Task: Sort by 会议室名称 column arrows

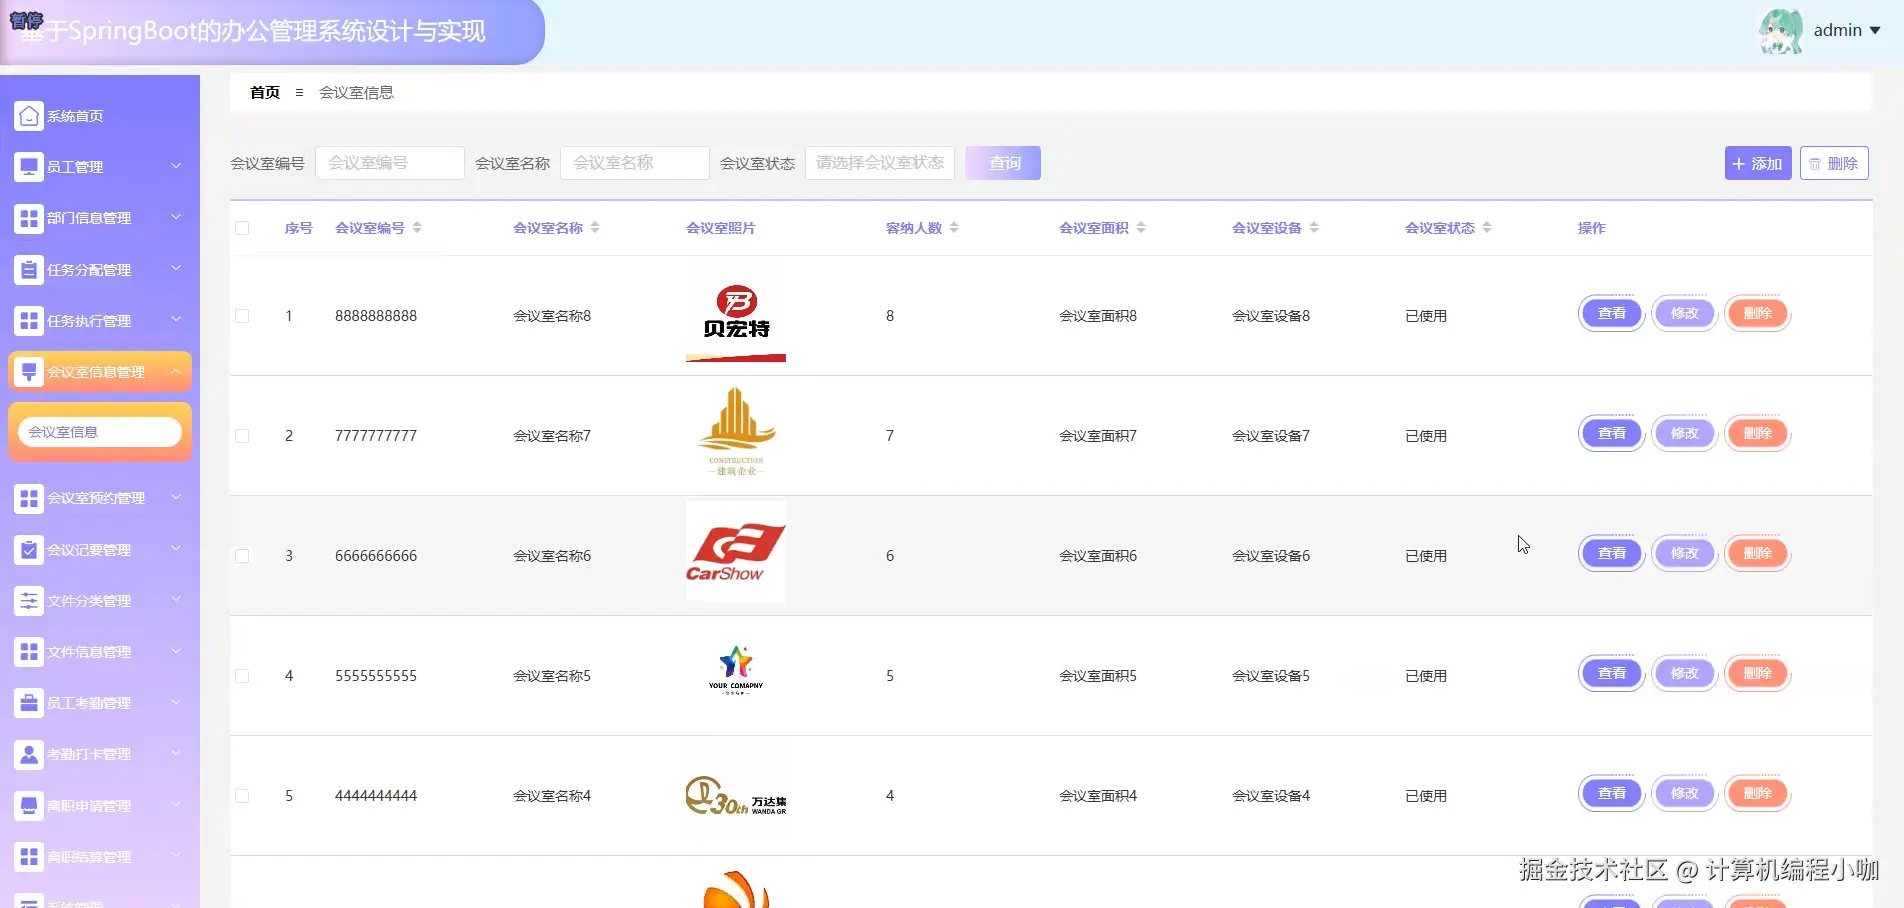Action: tap(595, 228)
